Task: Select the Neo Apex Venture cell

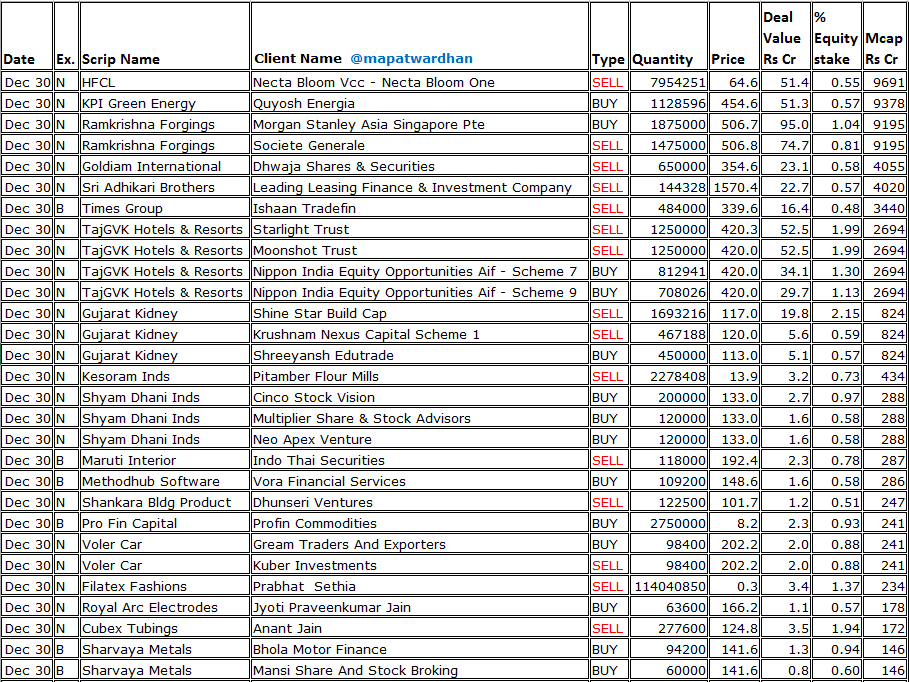Action: (x=420, y=439)
